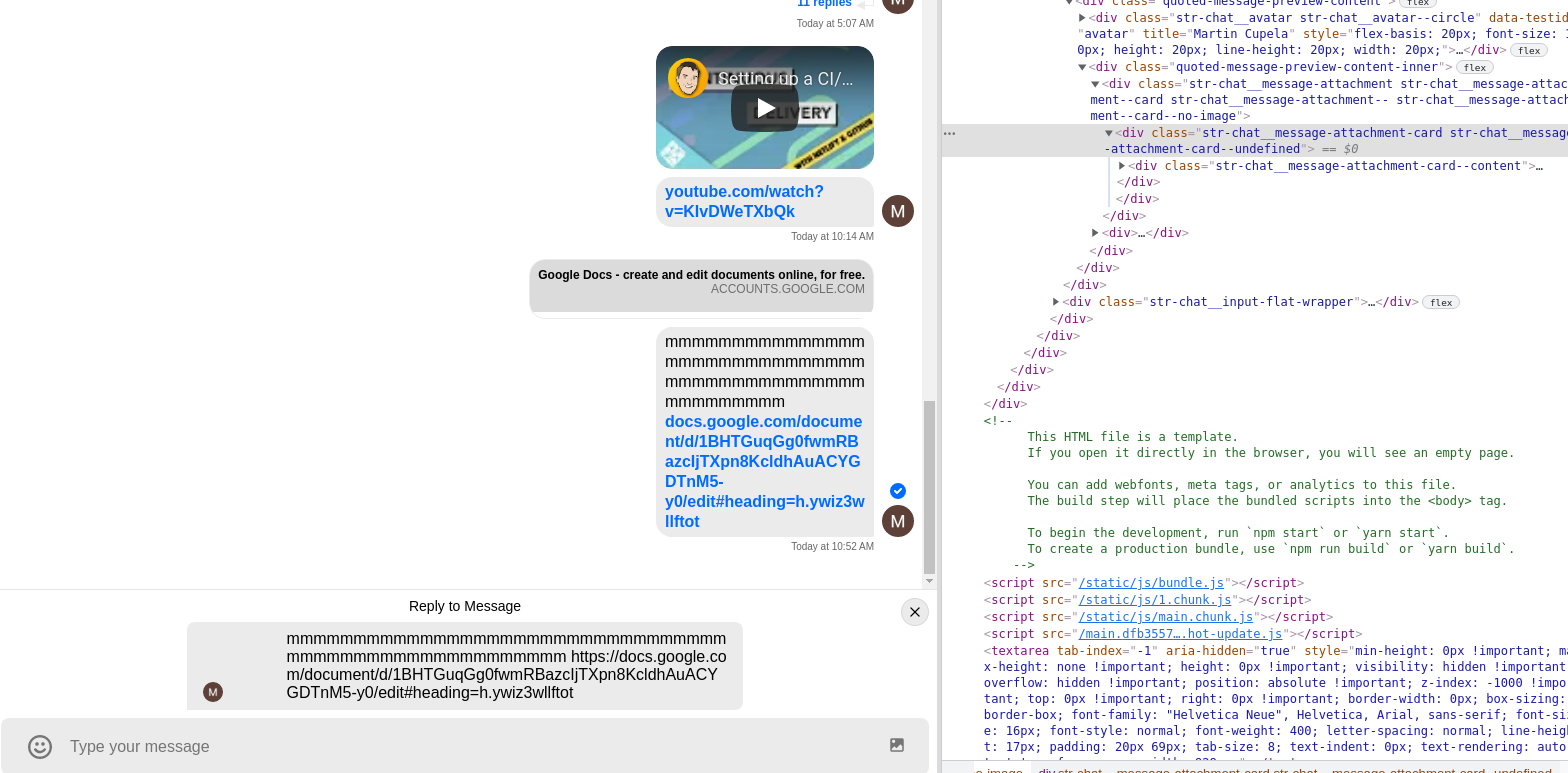
Task: Collapse the quoted-message-preview-content-inner node
Action: coord(1082,67)
